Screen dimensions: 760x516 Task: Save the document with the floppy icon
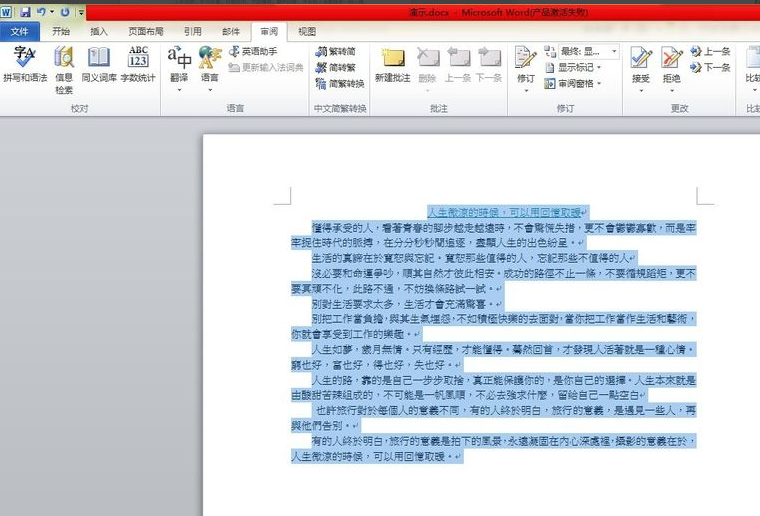tap(25, 12)
